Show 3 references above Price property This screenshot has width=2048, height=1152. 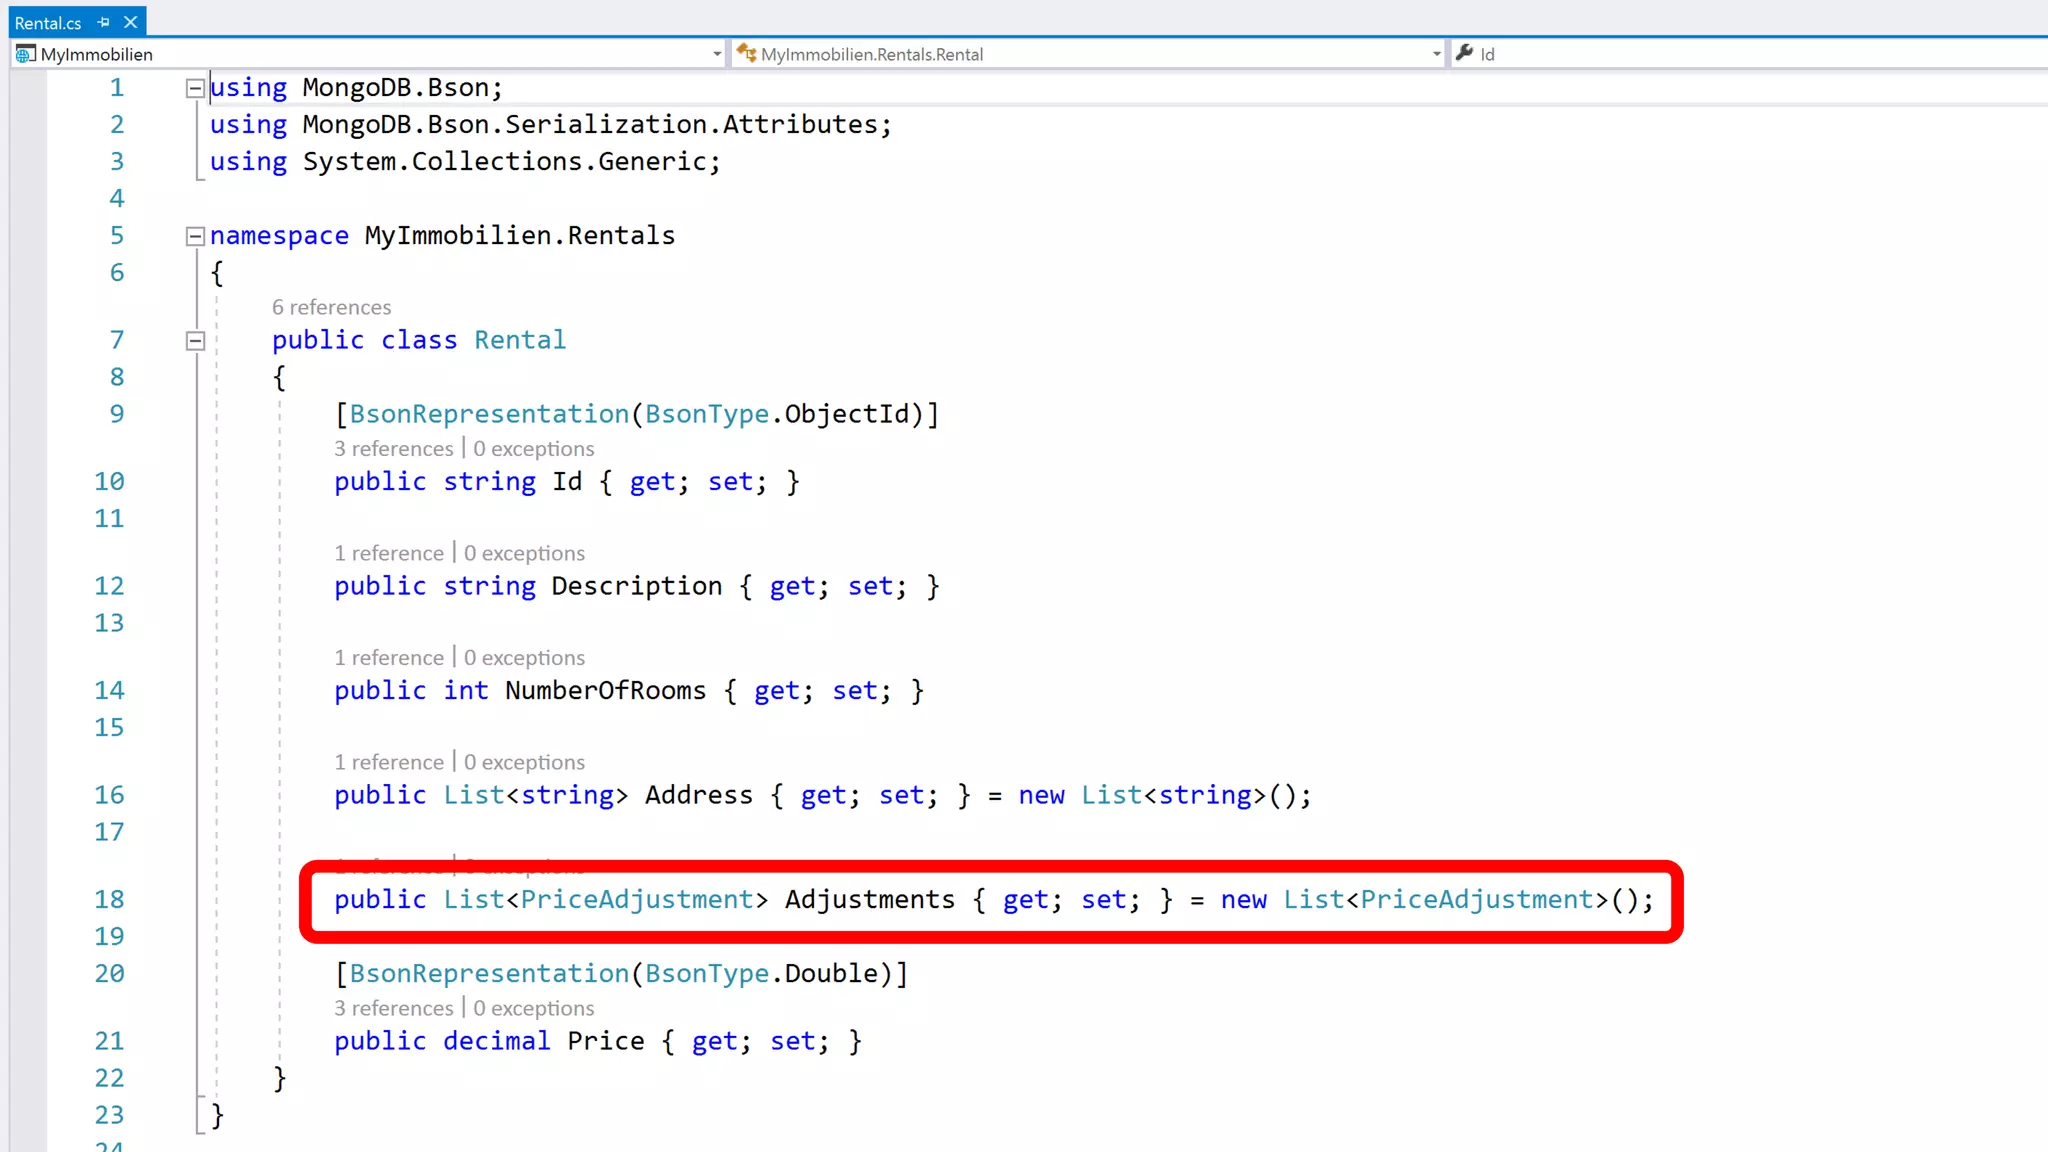pos(393,1008)
